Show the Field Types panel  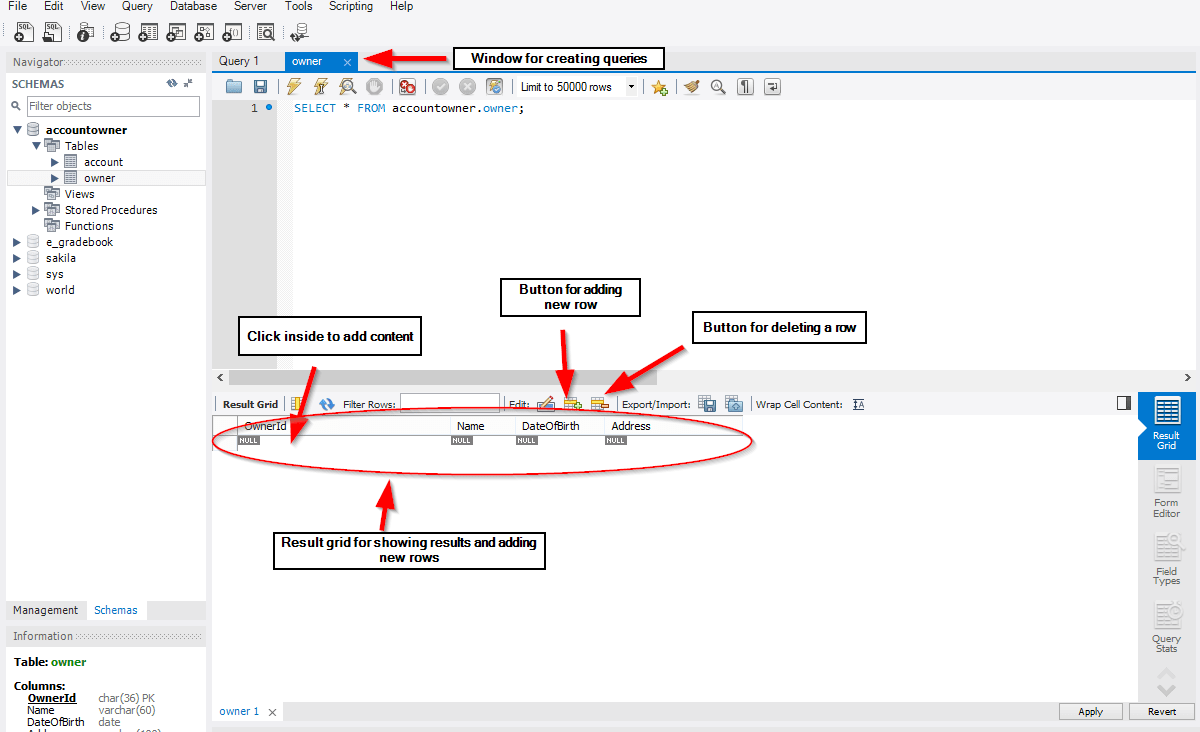click(1166, 558)
